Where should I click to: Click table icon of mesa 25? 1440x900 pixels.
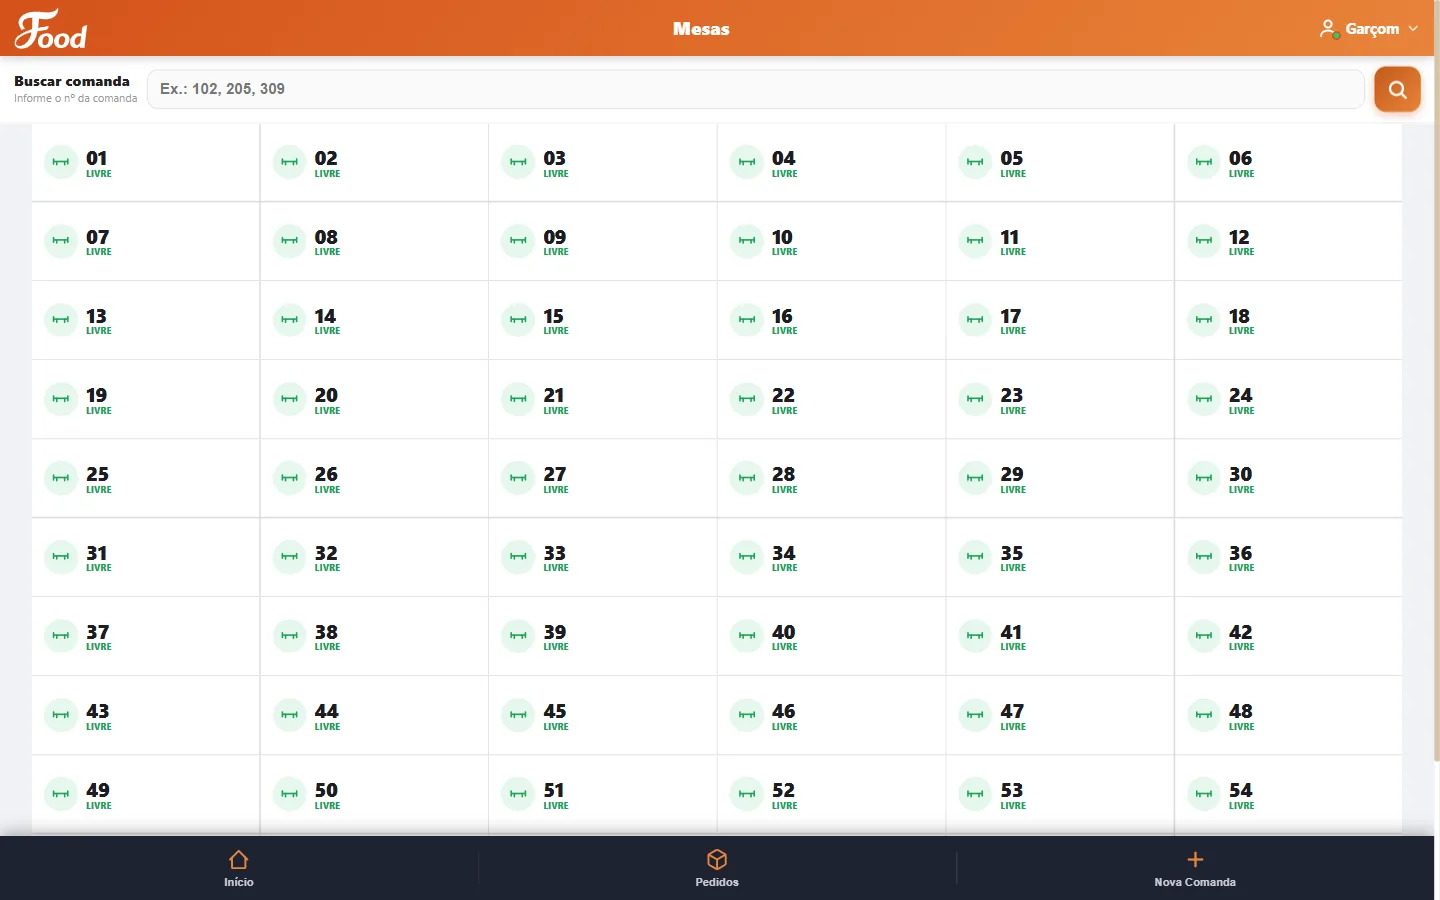(61, 478)
